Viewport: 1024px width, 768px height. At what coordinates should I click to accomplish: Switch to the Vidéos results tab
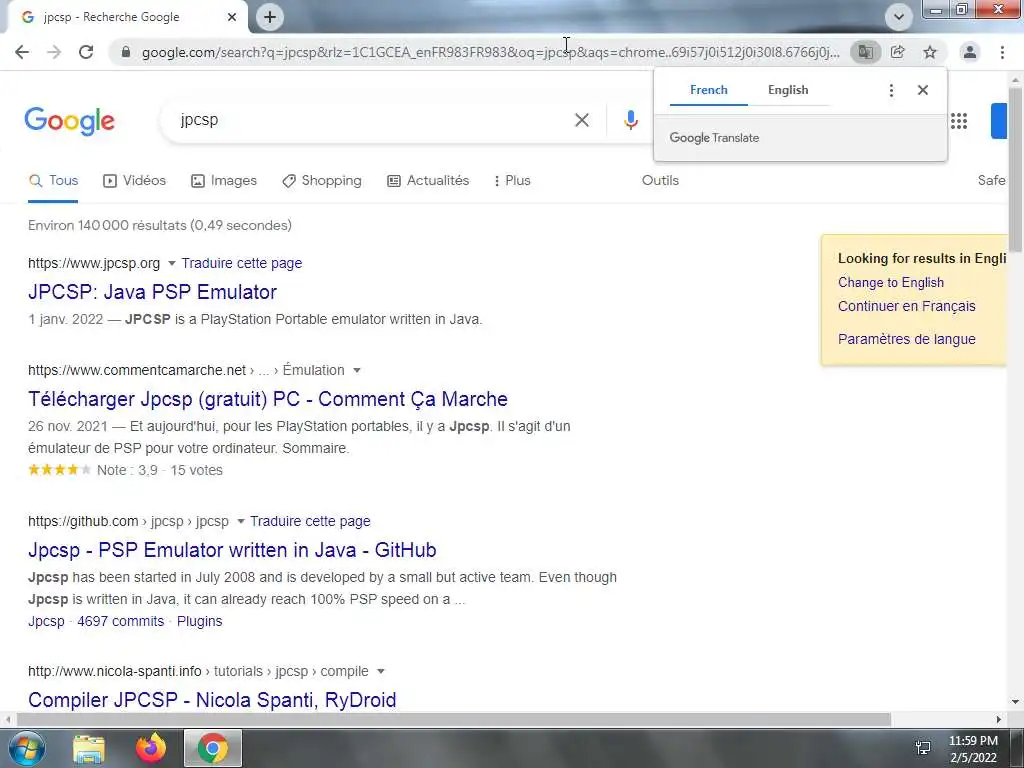[135, 181]
